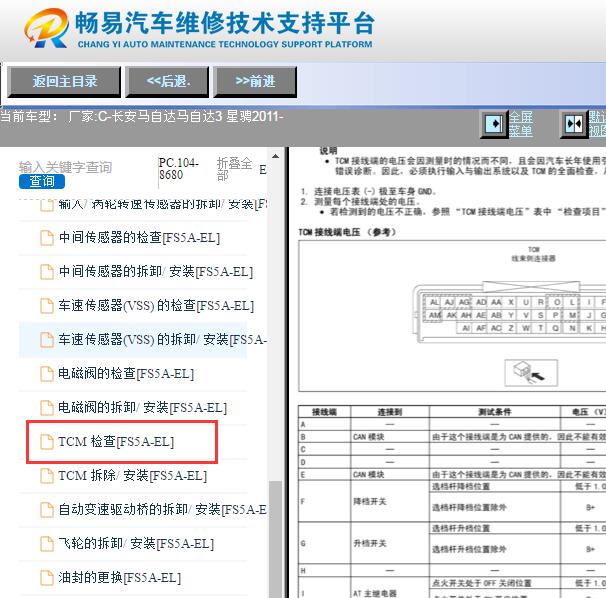Click document icon beside 中间传感器的拆卸/安装

(47, 272)
